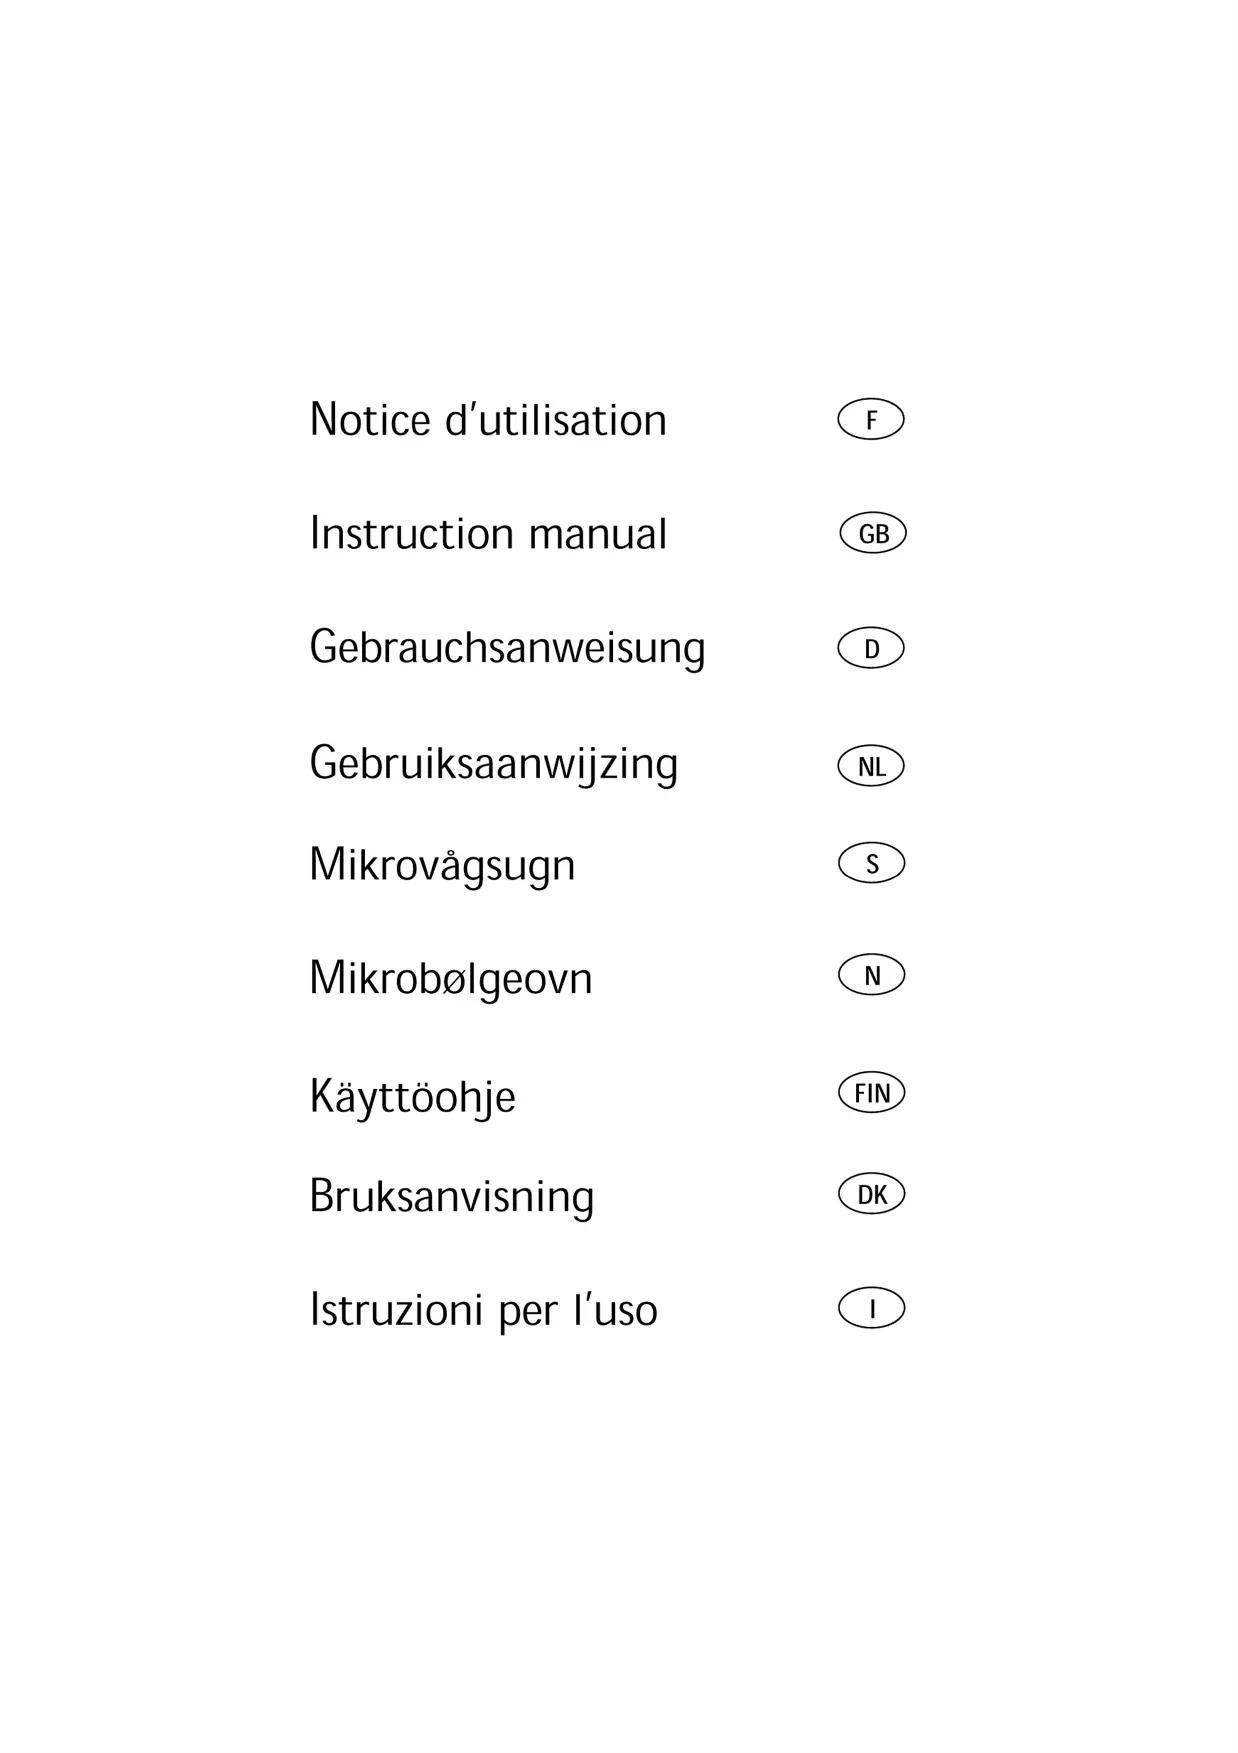Click the word "manual" in the English title
The height and width of the screenshot is (1753, 1238).
pos(597,534)
